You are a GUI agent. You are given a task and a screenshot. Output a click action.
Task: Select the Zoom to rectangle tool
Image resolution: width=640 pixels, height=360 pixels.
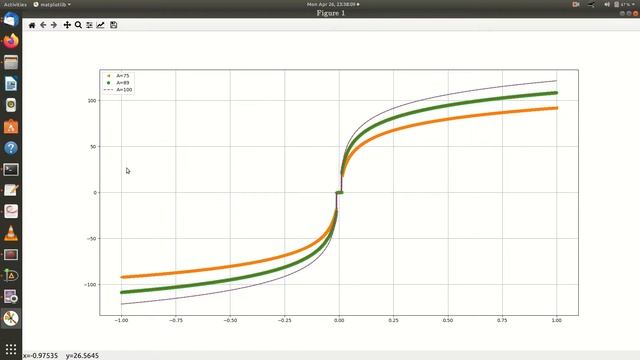(x=78, y=25)
